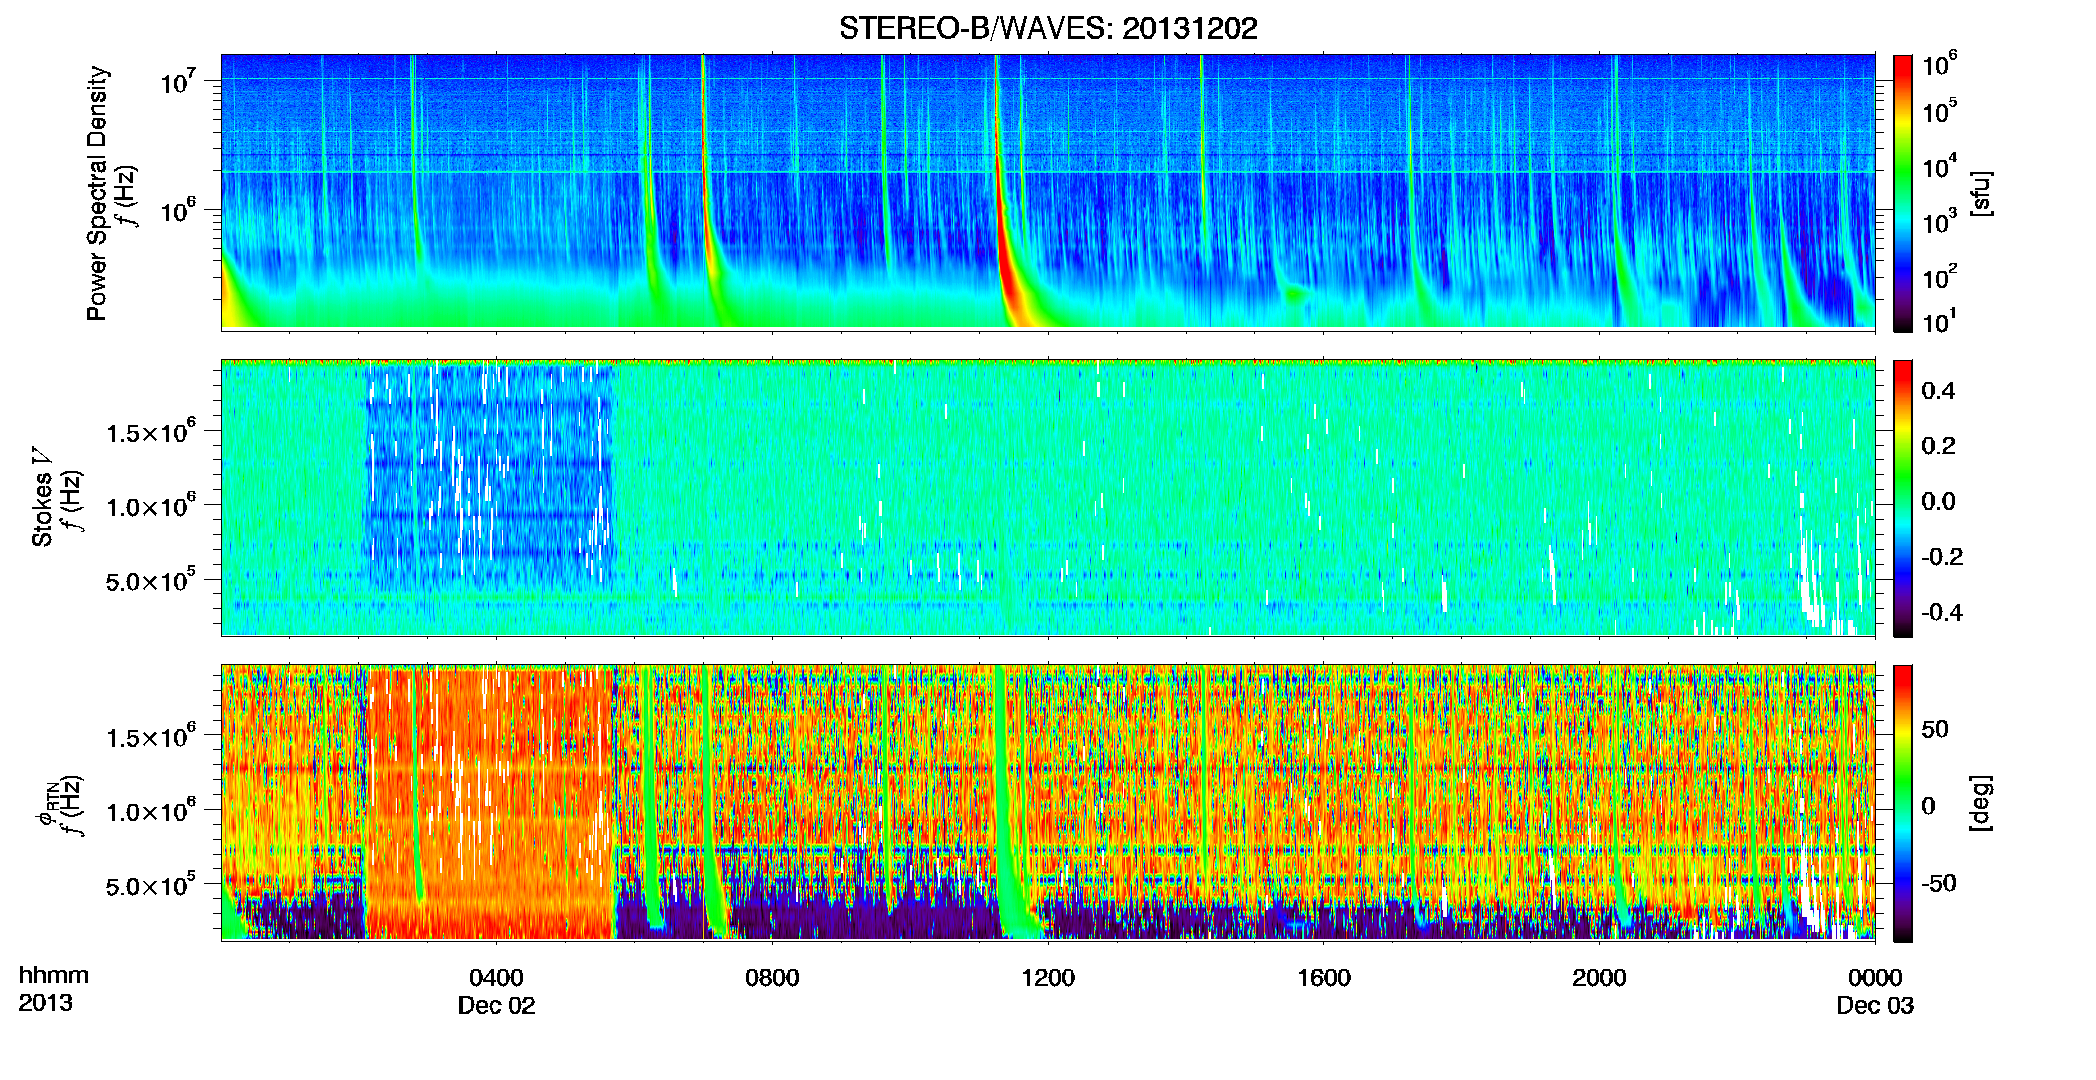The width and height of the screenshot is (2096, 1080).
Task: Click the 0.0 value on Stokes color bar
Action: pos(1938,501)
